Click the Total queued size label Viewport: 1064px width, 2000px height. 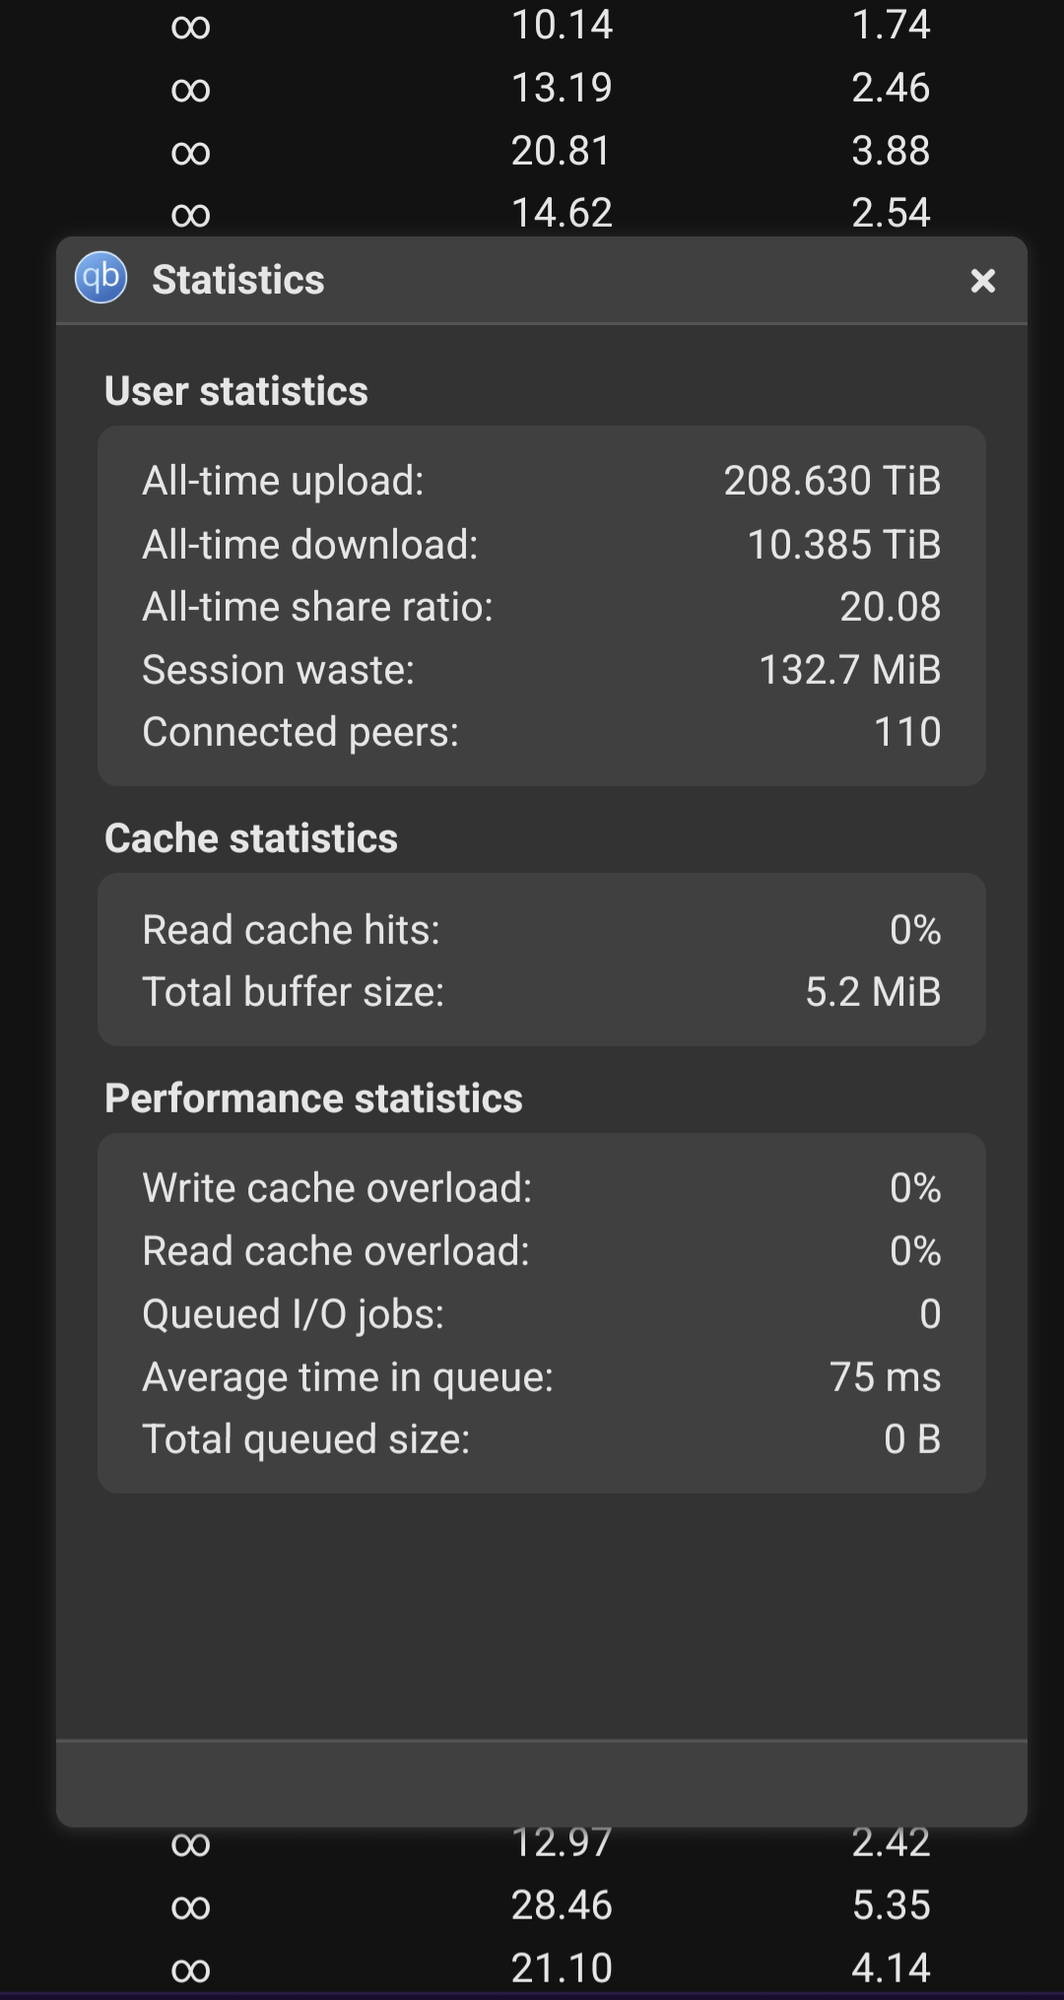[306, 1439]
